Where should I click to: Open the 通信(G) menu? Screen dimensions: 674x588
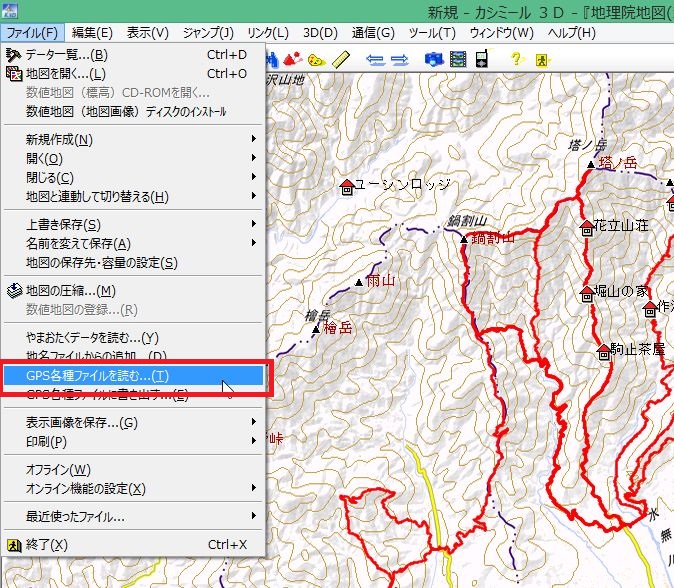(373, 33)
